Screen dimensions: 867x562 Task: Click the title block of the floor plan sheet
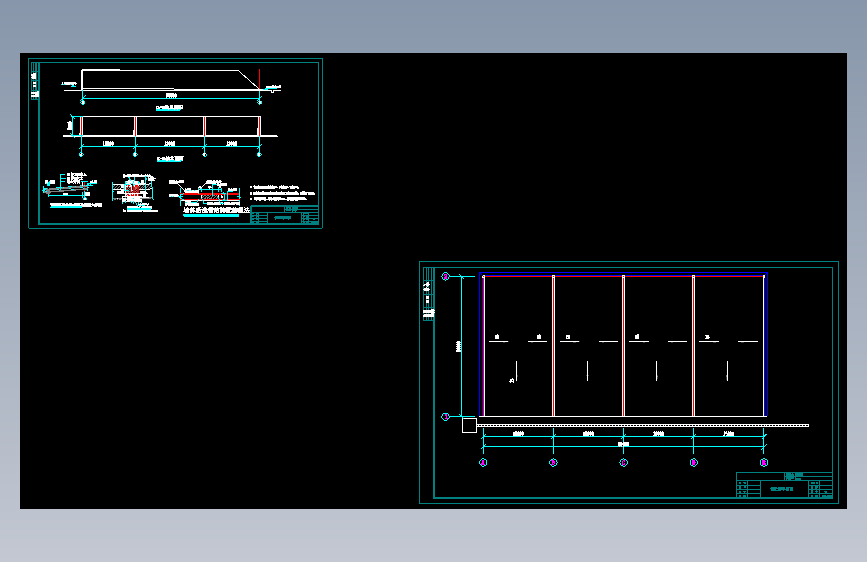click(x=784, y=485)
